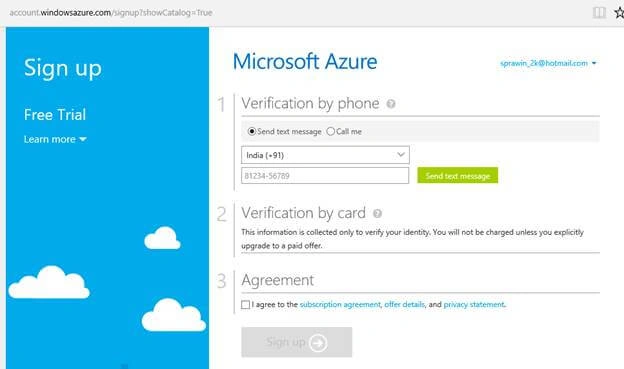Open the help icon beside Verification by card
This screenshot has height=369, width=624.
pos(377,214)
